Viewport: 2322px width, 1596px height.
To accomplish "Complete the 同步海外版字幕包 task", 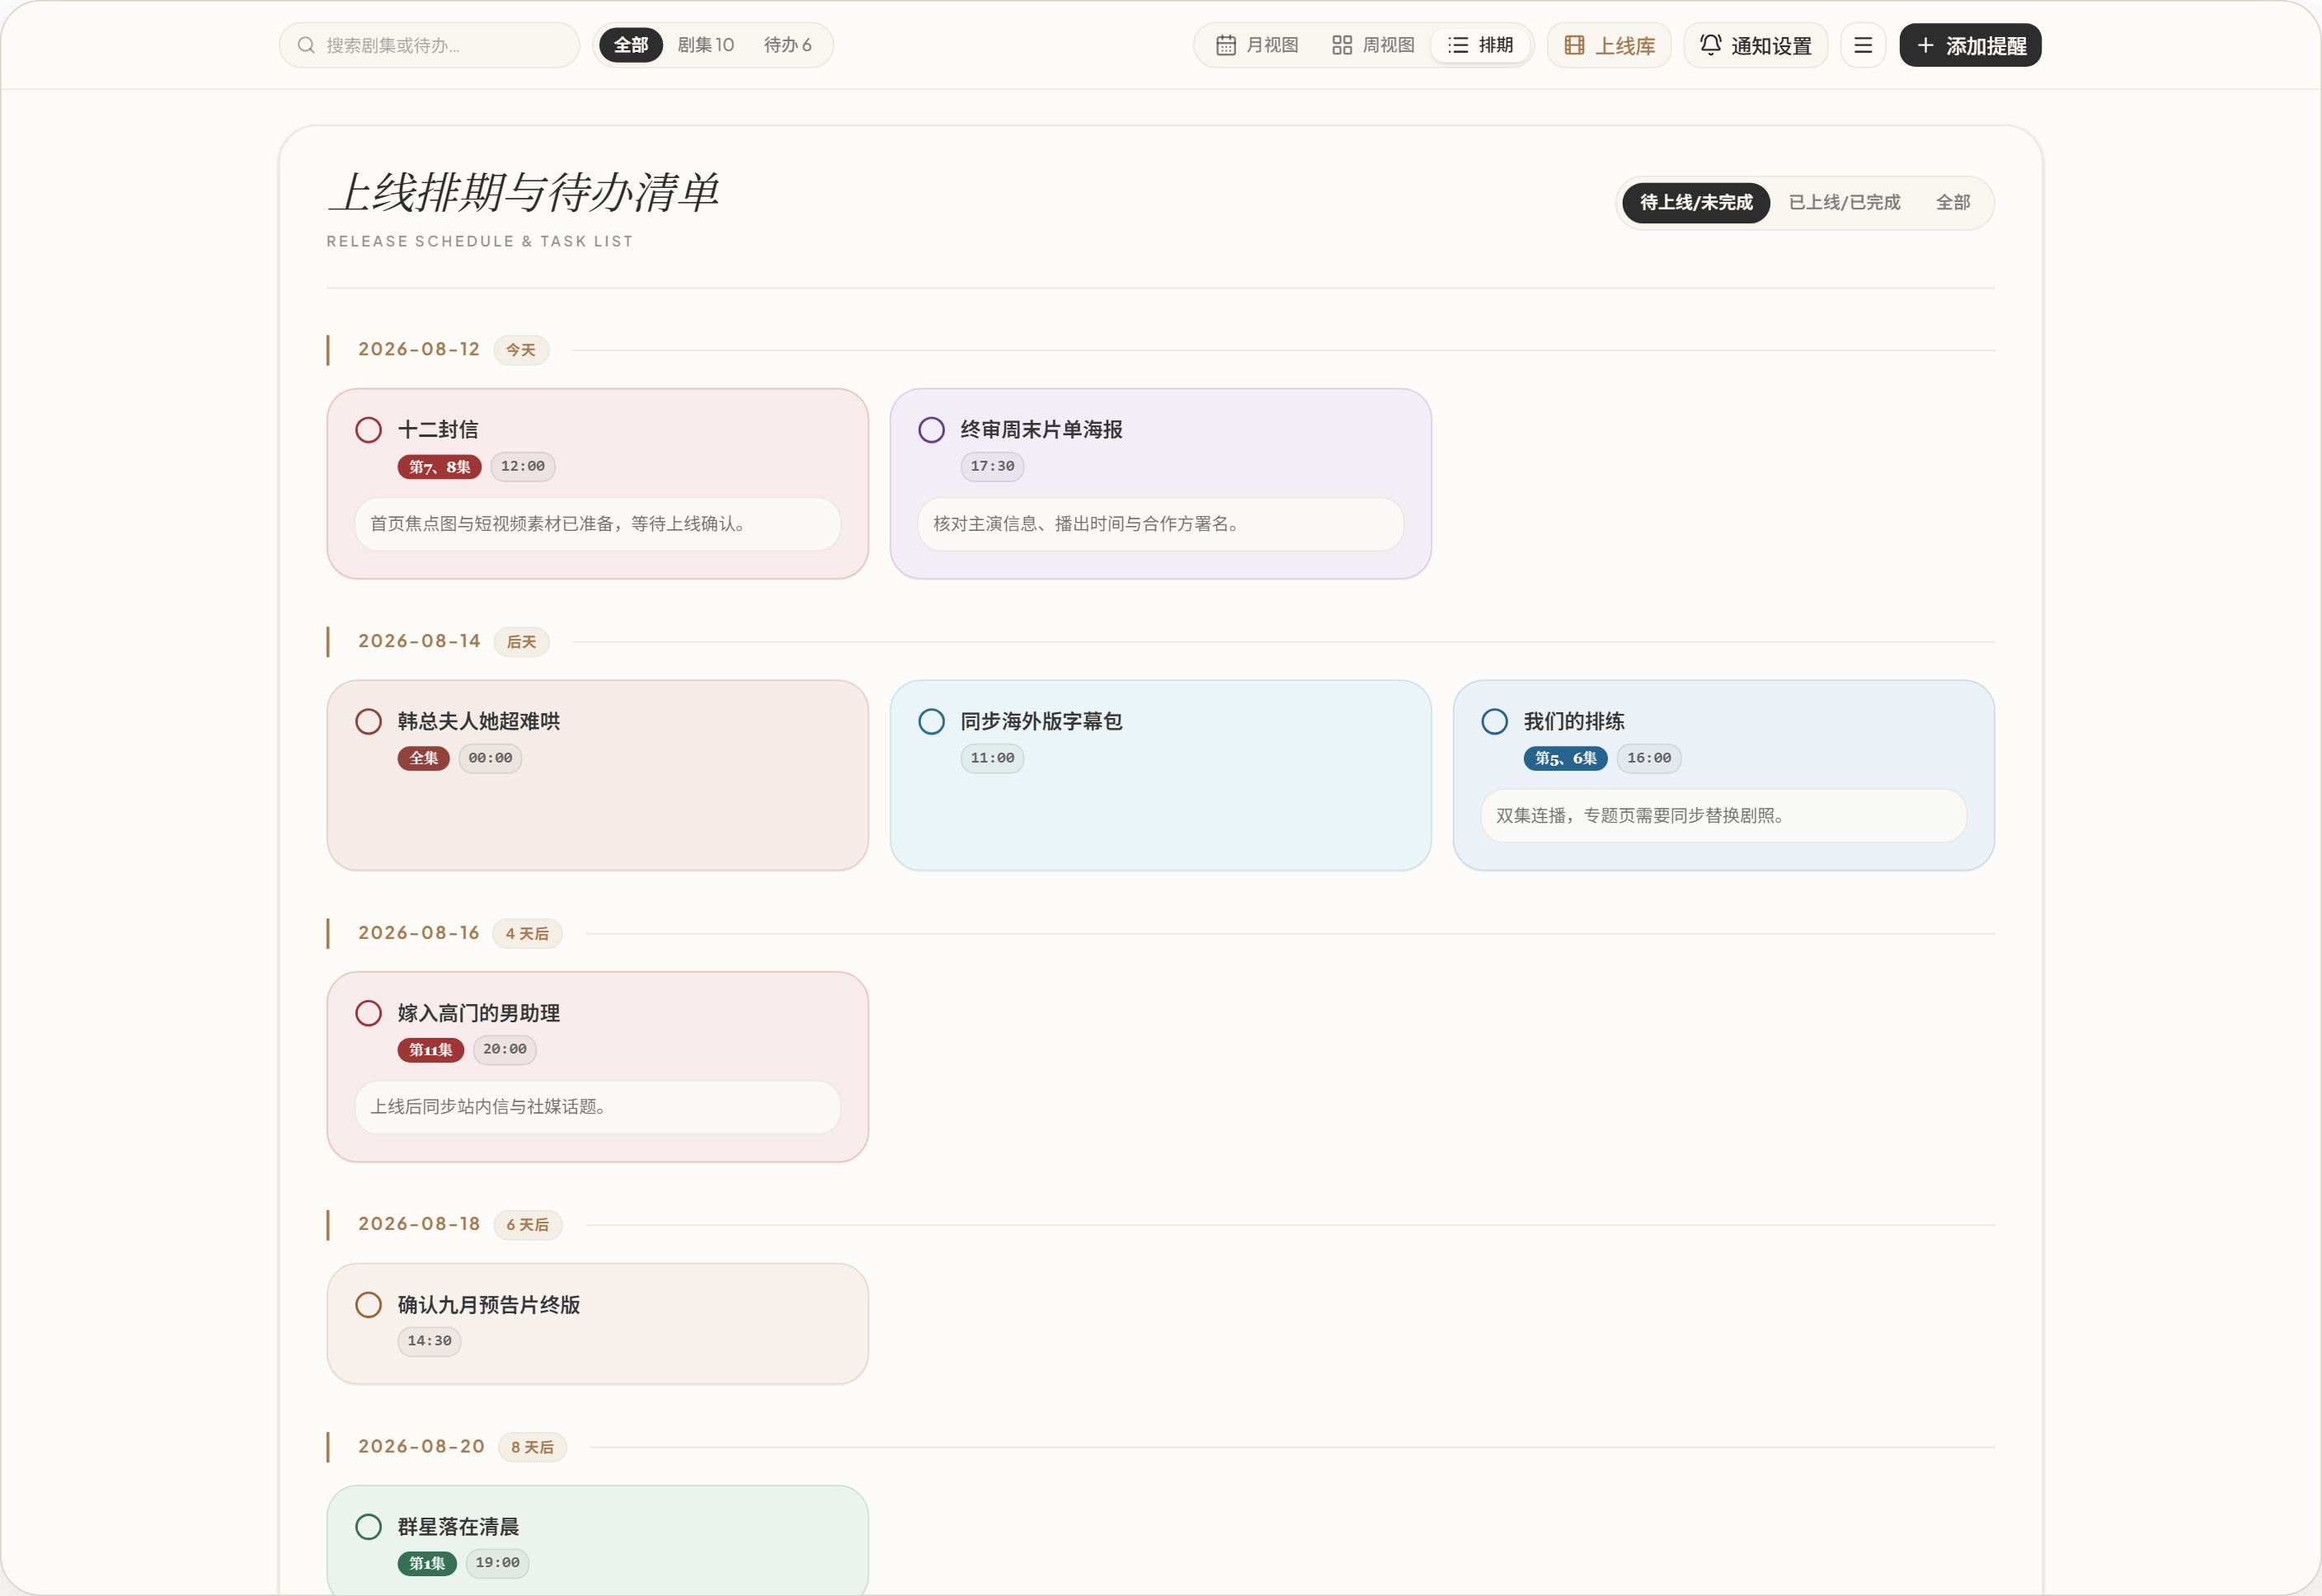I will pyautogui.click(x=931, y=722).
